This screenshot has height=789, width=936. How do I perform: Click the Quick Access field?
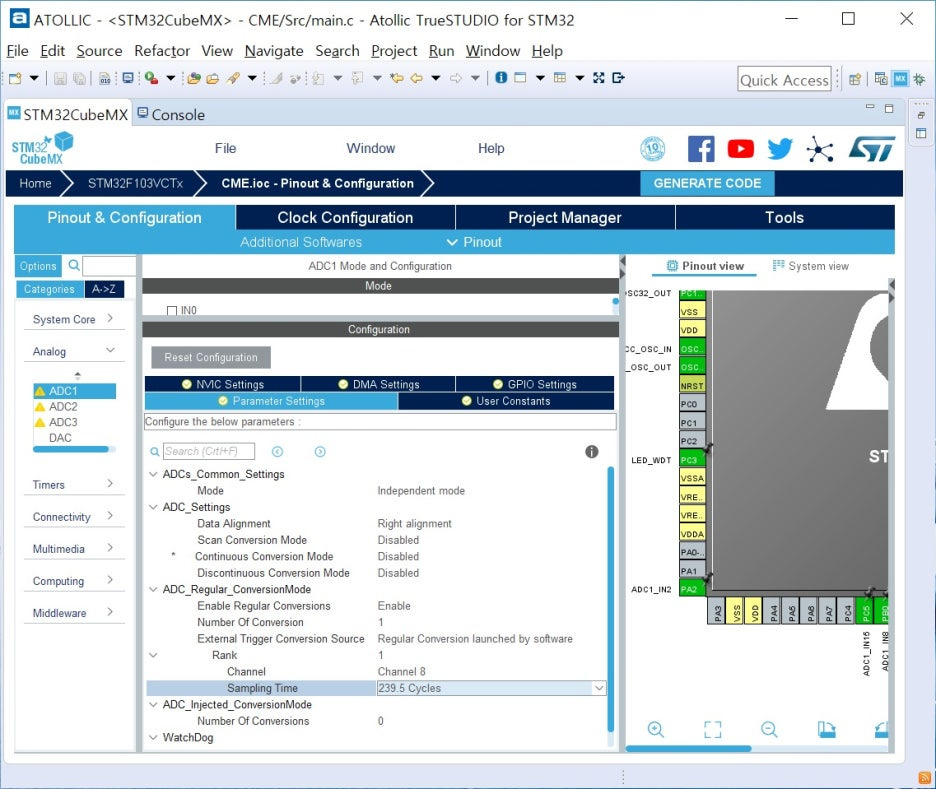coord(784,79)
